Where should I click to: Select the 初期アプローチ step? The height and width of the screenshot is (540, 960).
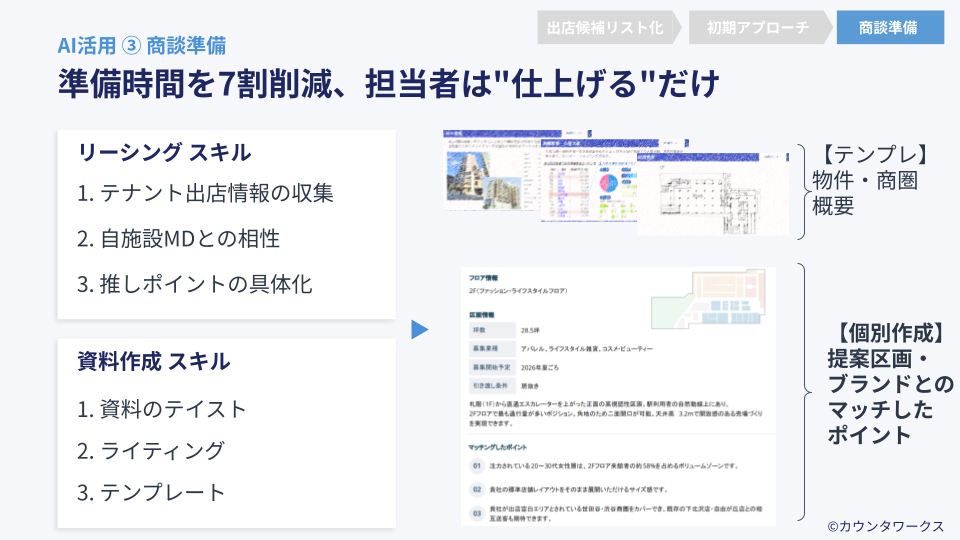[757, 28]
